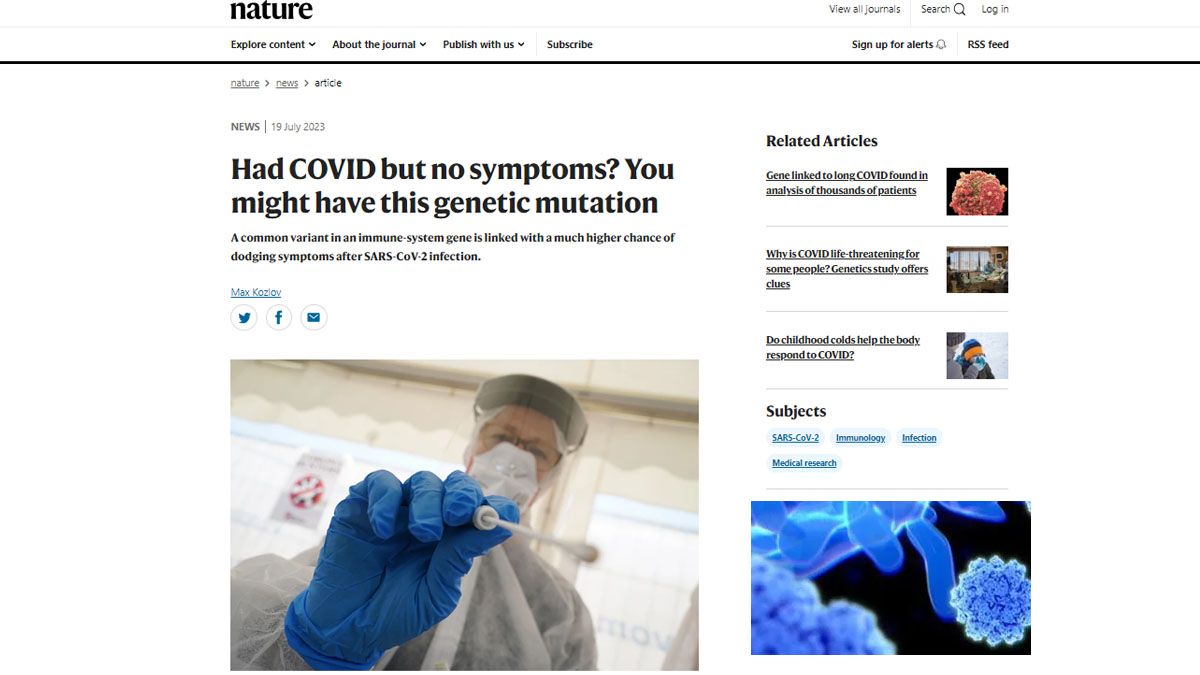
Task: Open the long COVID gene article thumbnail
Action: [x=977, y=191]
